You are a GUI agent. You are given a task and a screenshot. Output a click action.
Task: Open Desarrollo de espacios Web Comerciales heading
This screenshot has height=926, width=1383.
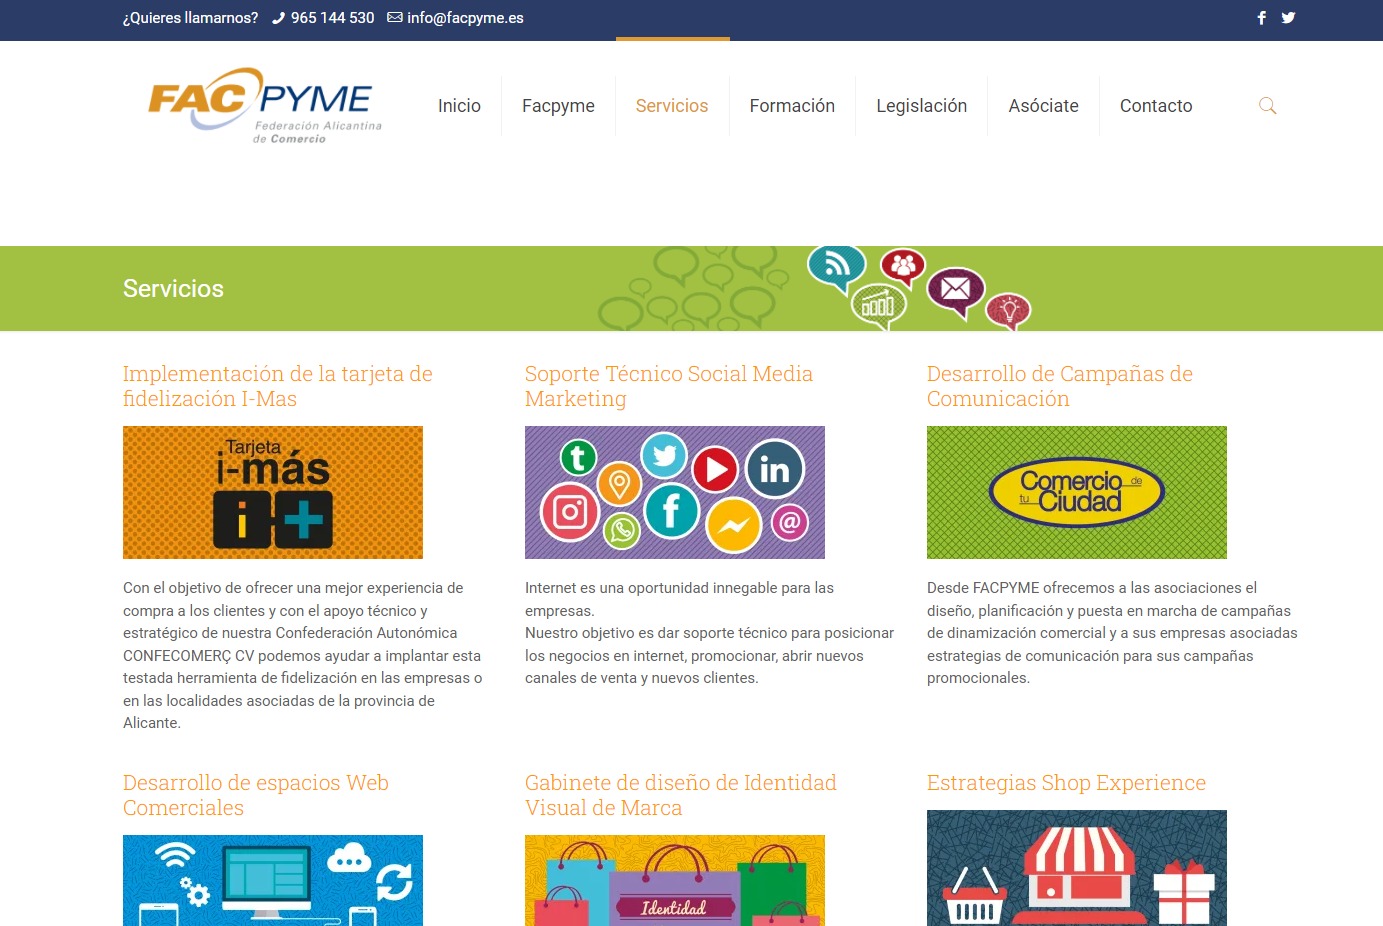[x=256, y=795]
